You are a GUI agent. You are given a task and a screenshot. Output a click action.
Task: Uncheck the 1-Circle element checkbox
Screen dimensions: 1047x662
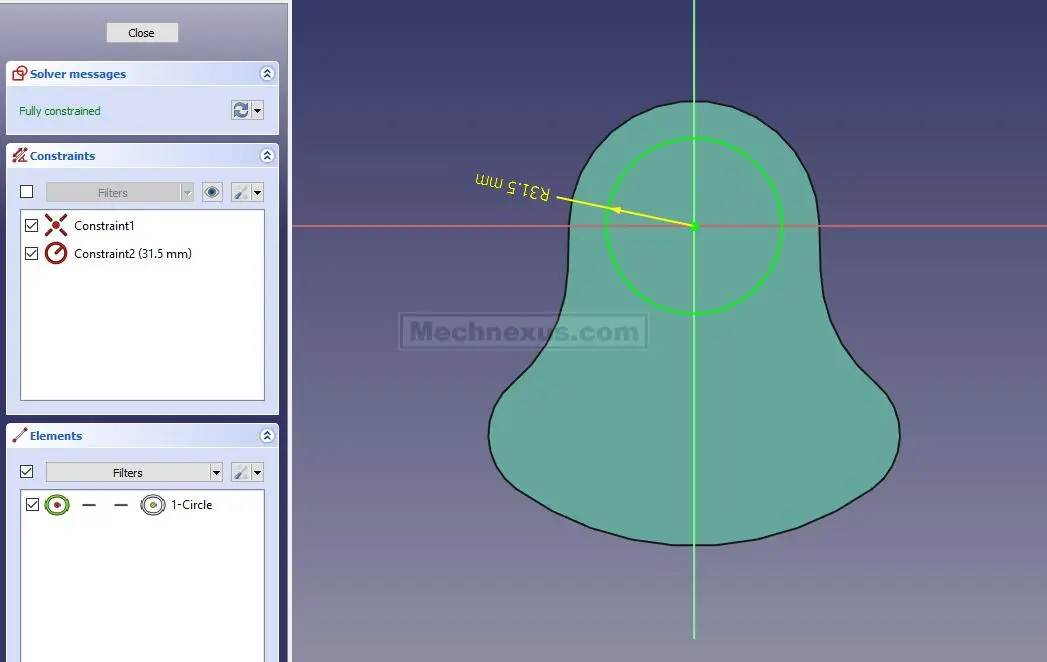point(32,504)
